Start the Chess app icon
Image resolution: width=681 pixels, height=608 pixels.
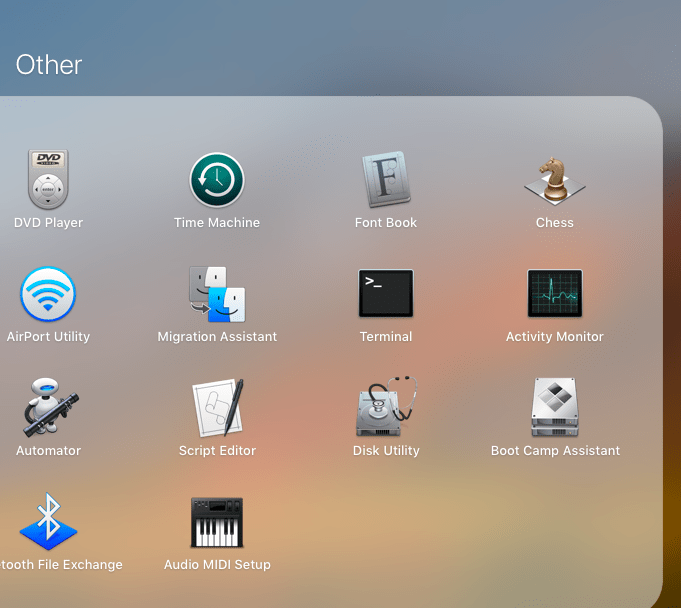(555, 181)
